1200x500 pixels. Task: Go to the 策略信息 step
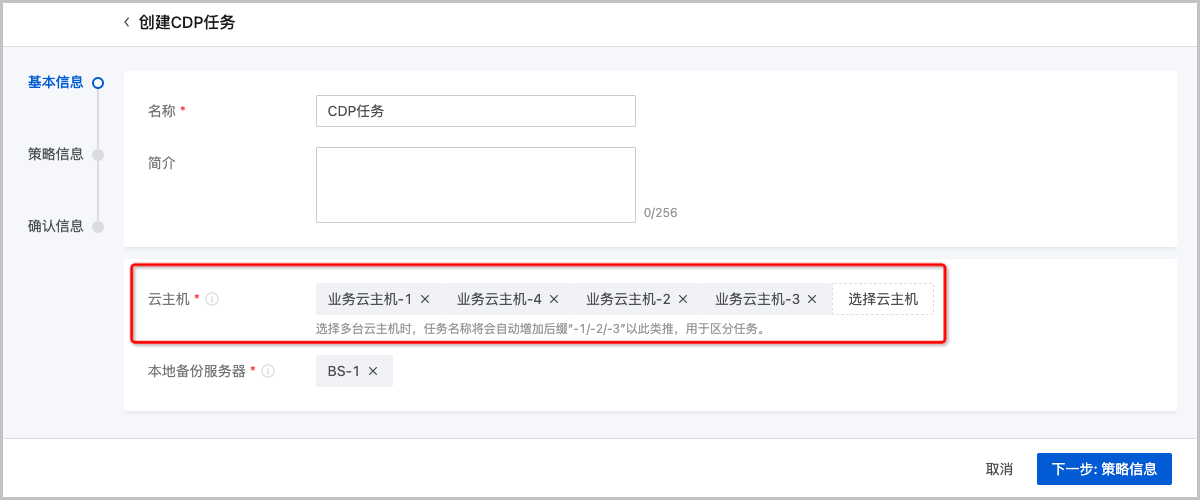click(x=56, y=154)
